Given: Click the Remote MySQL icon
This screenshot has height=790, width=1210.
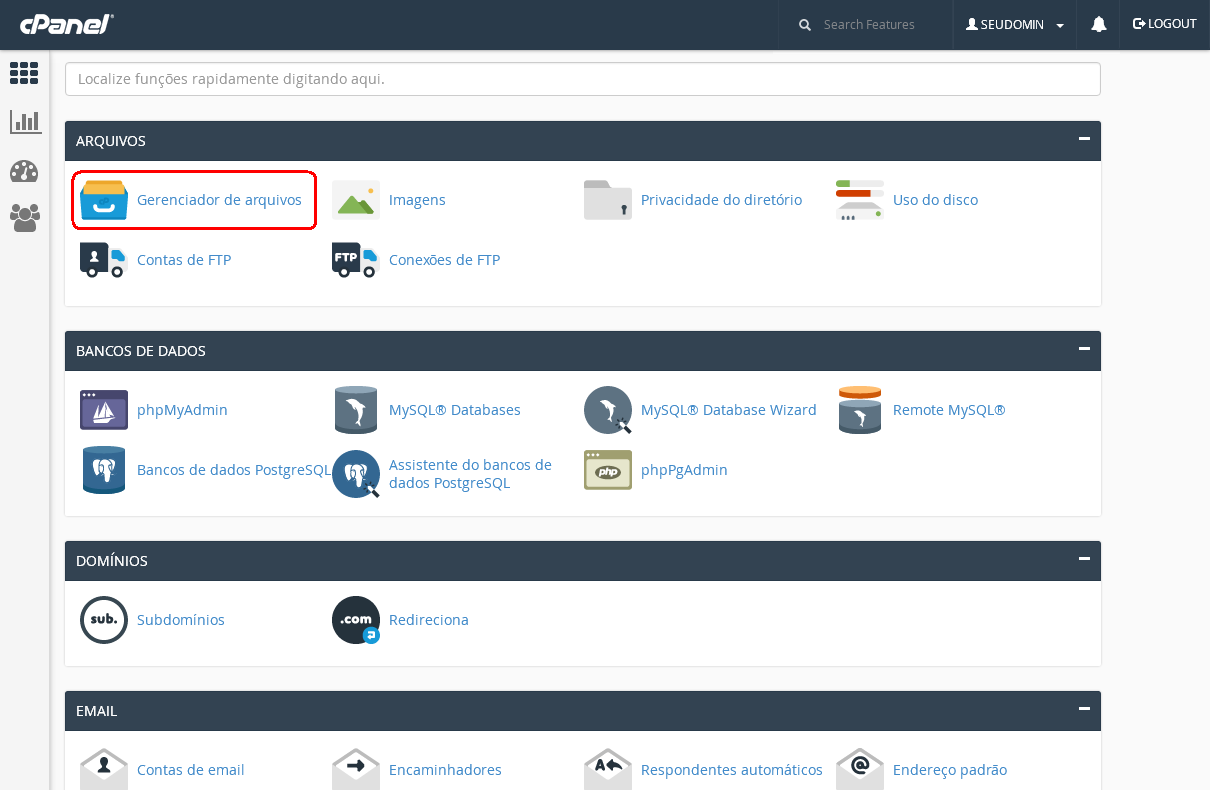Looking at the screenshot, I should point(860,410).
